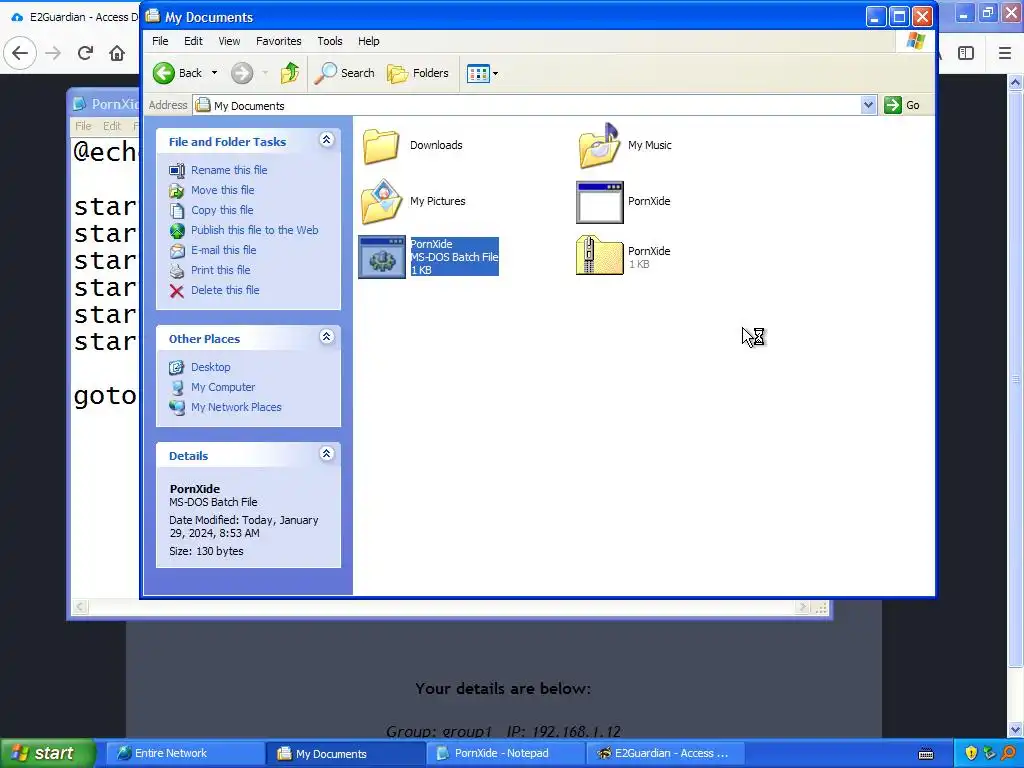Click browser home icon
Screen dimensions: 1024x768
click(117, 53)
